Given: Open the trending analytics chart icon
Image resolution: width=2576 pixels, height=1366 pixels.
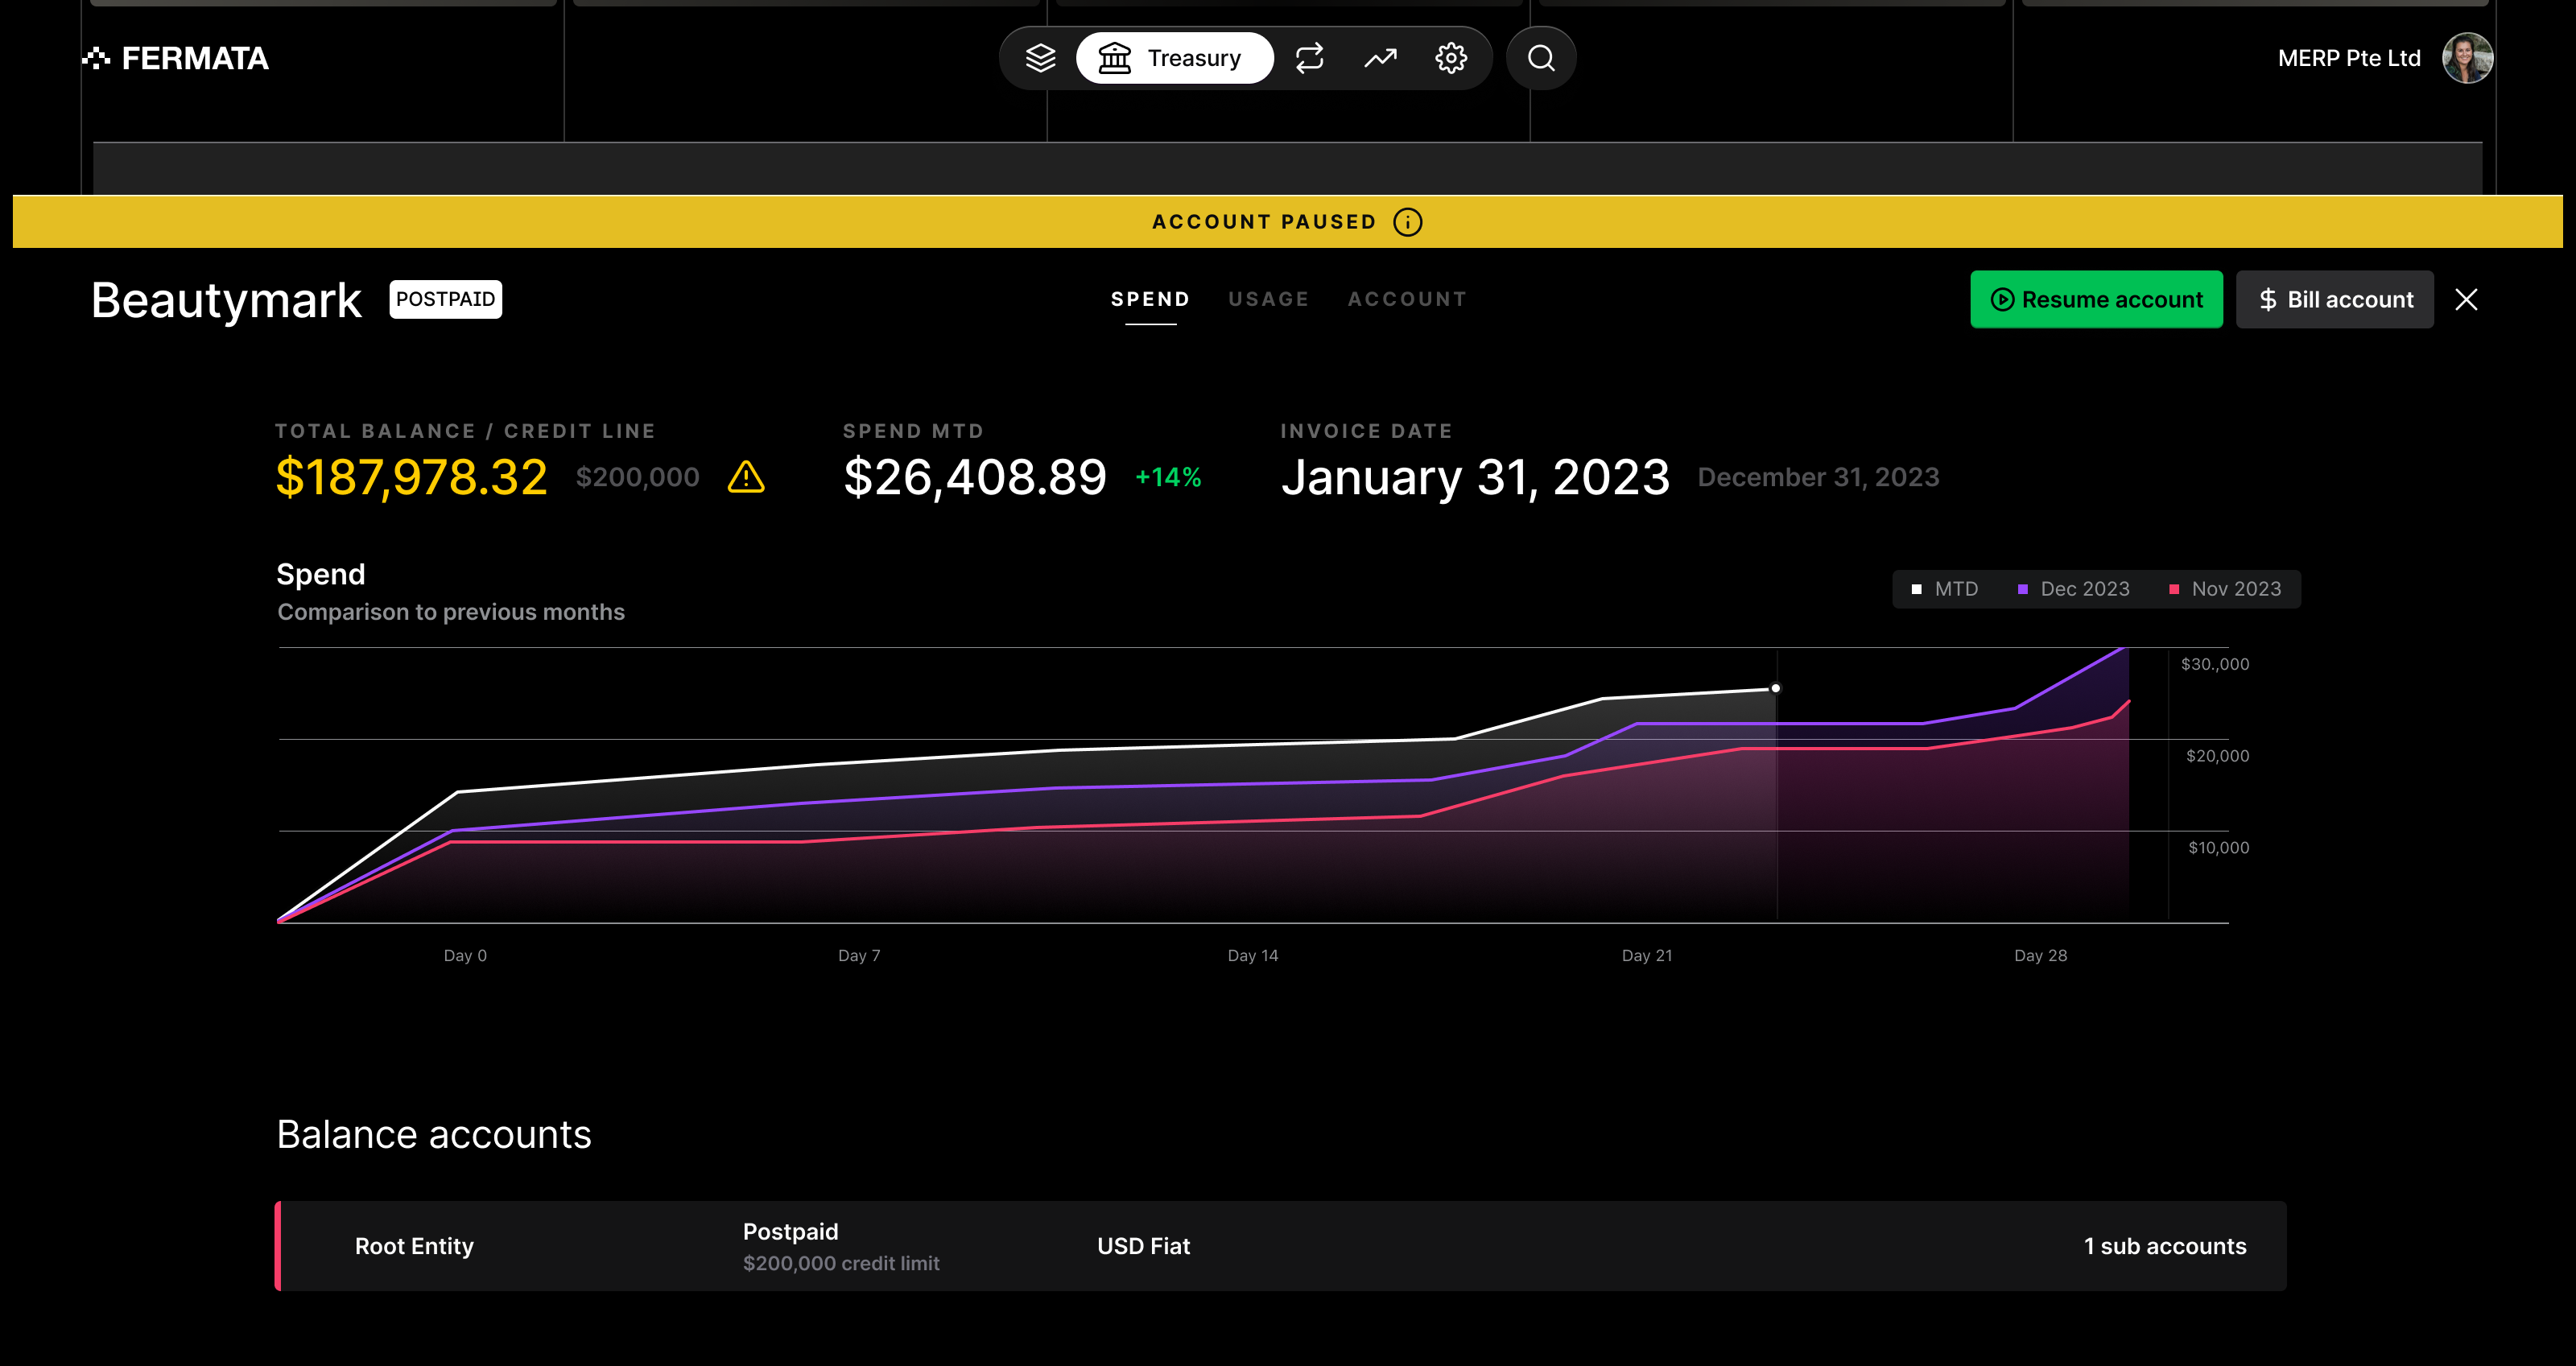Looking at the screenshot, I should tap(1380, 58).
